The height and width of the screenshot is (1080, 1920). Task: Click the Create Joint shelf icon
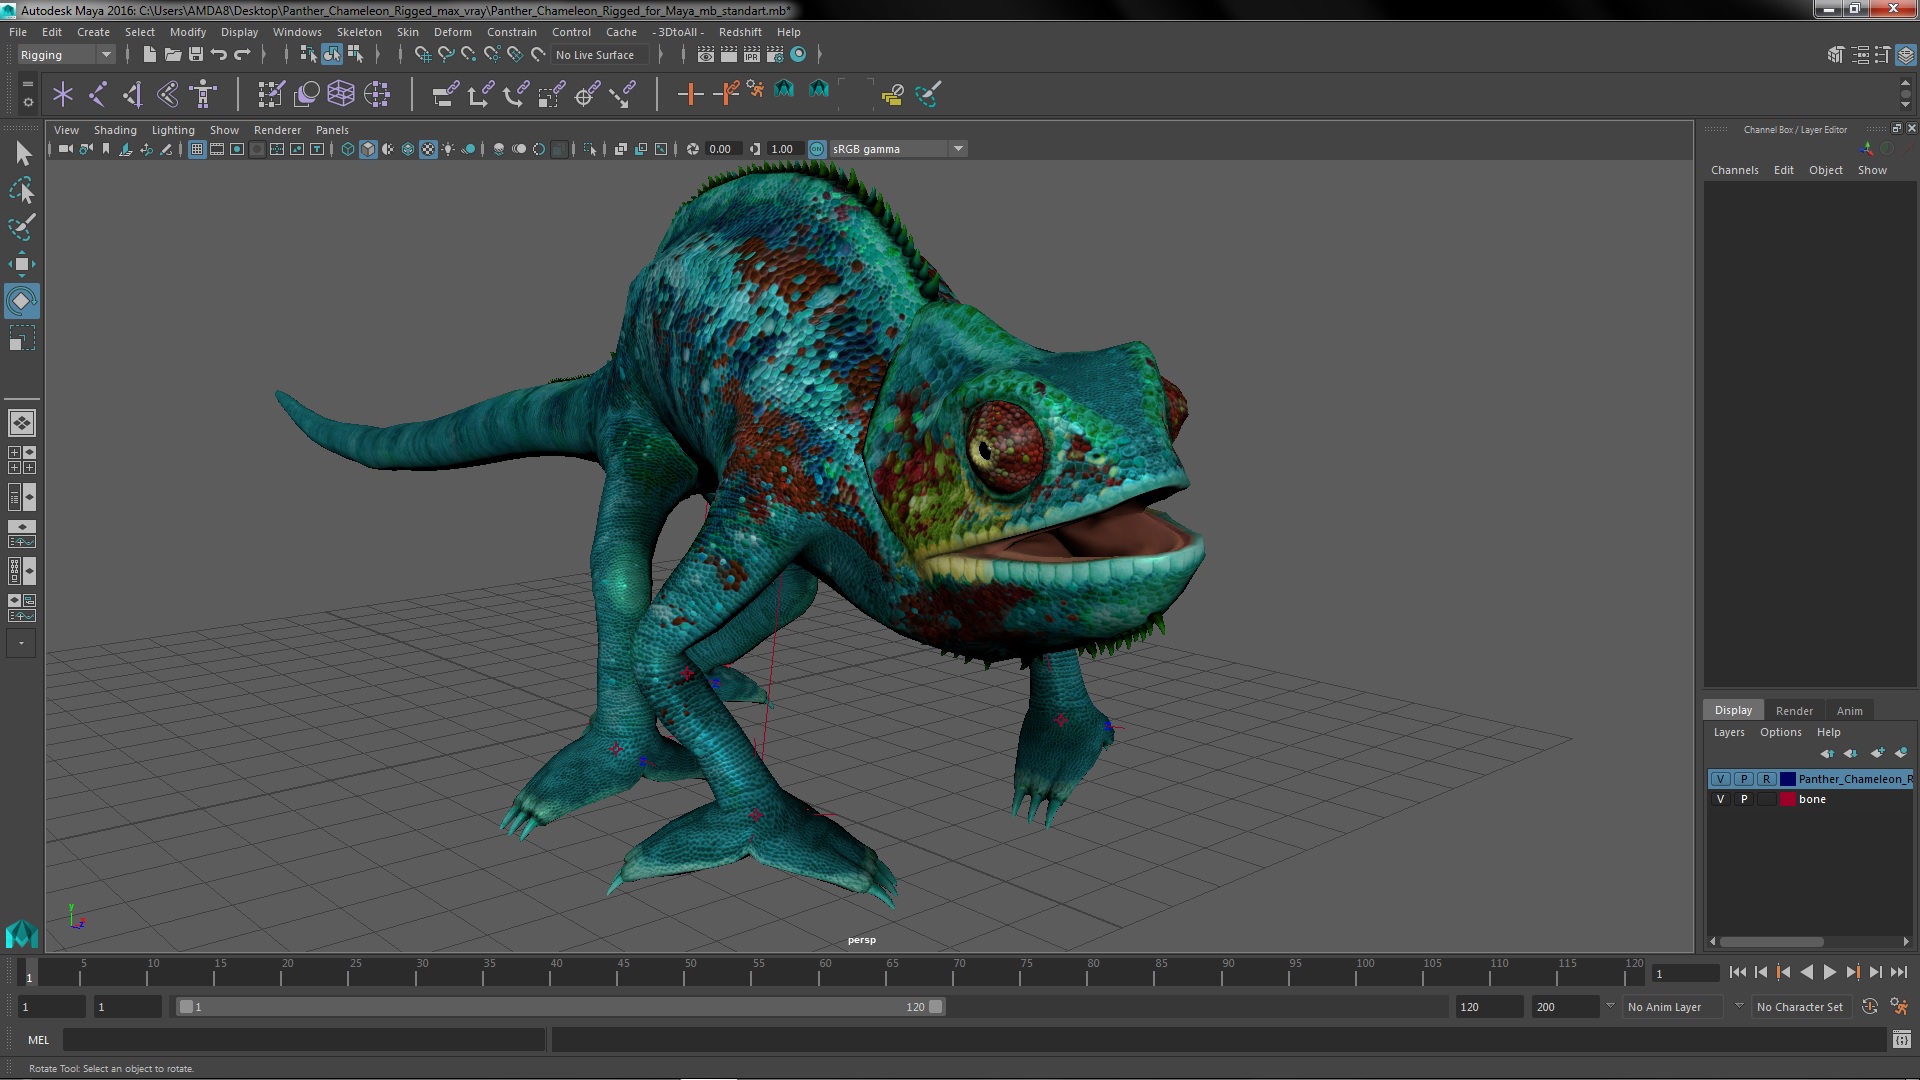point(98,94)
